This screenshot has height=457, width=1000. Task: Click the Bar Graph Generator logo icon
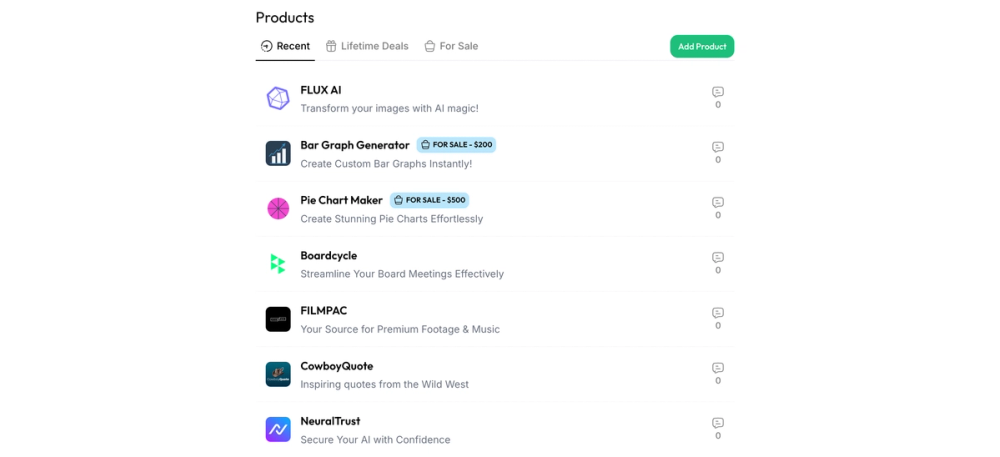tap(278, 154)
